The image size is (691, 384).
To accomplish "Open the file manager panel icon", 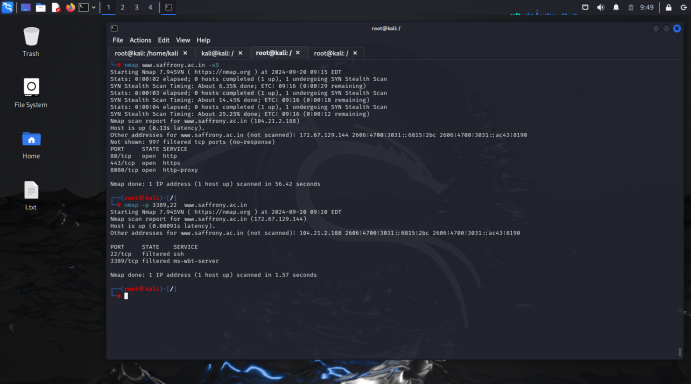I will click(x=41, y=7).
